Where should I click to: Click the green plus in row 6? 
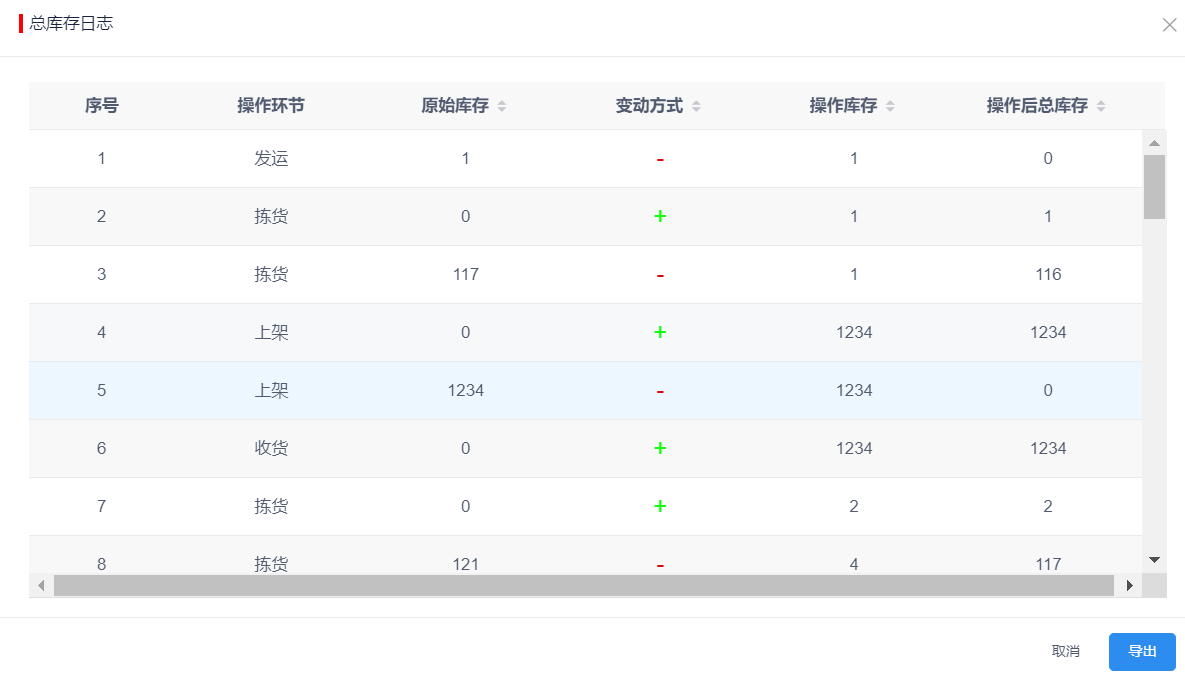point(660,448)
